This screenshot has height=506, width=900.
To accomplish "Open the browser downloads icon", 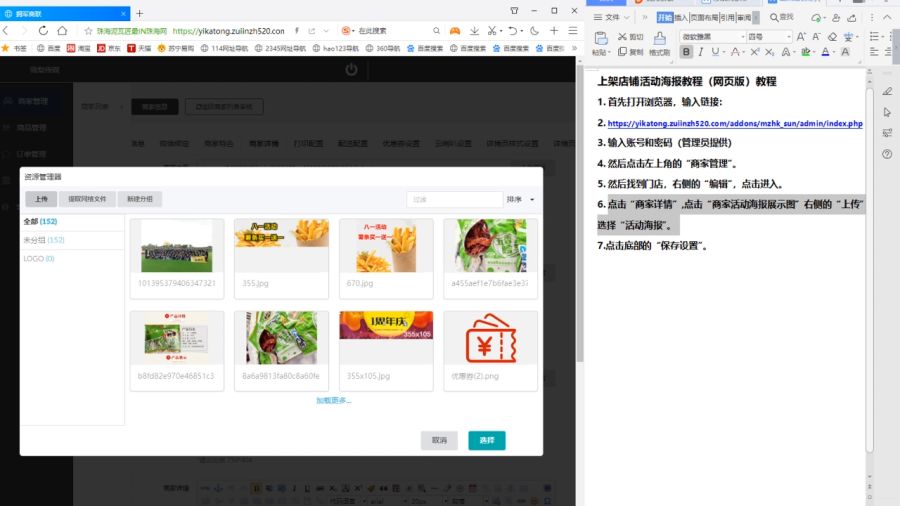I will tap(474, 30).
